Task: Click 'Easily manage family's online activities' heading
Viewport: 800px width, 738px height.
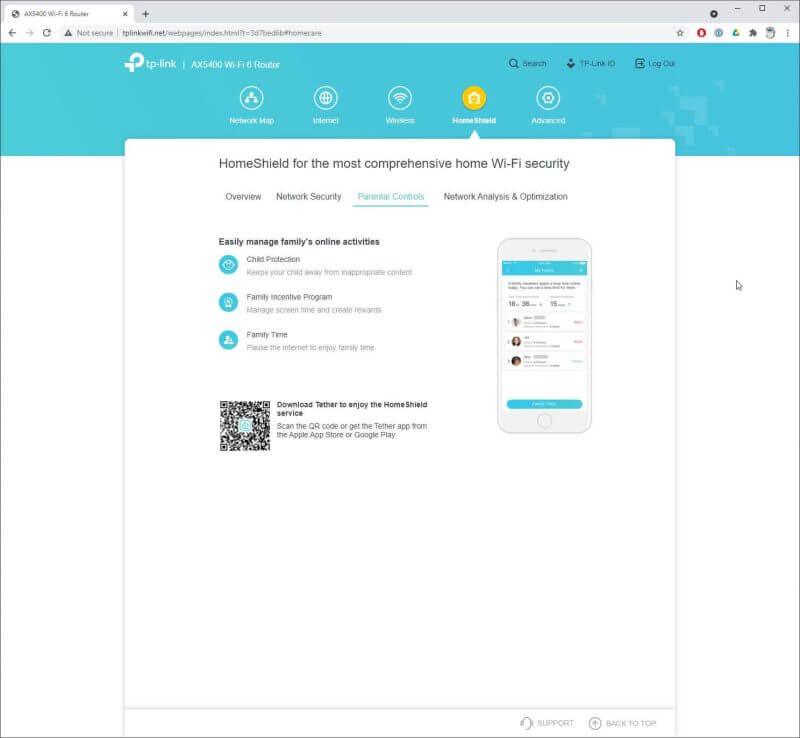Action: pos(299,241)
